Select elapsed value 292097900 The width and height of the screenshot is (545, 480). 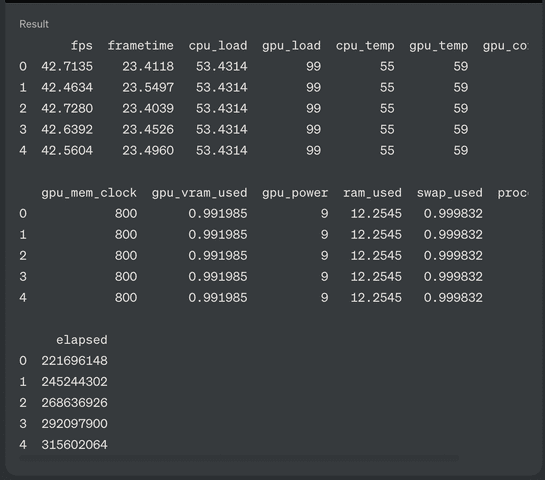[x=74, y=424]
